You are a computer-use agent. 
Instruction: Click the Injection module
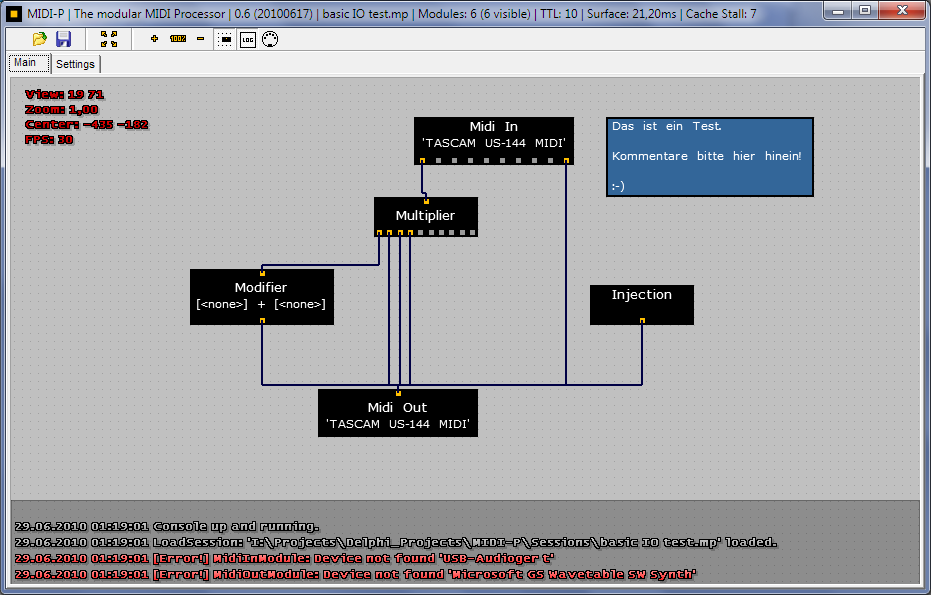(x=641, y=300)
